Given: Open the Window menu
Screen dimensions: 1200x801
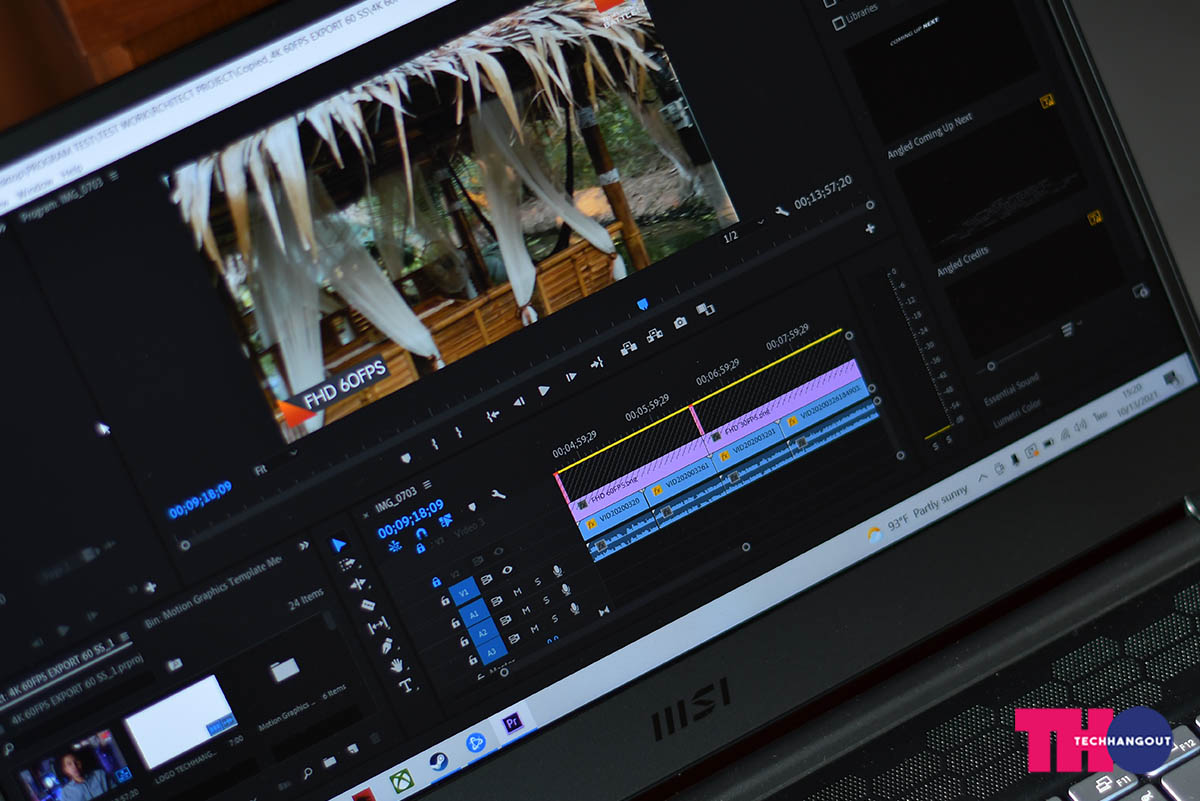Looking at the screenshot, I should coord(36,186).
